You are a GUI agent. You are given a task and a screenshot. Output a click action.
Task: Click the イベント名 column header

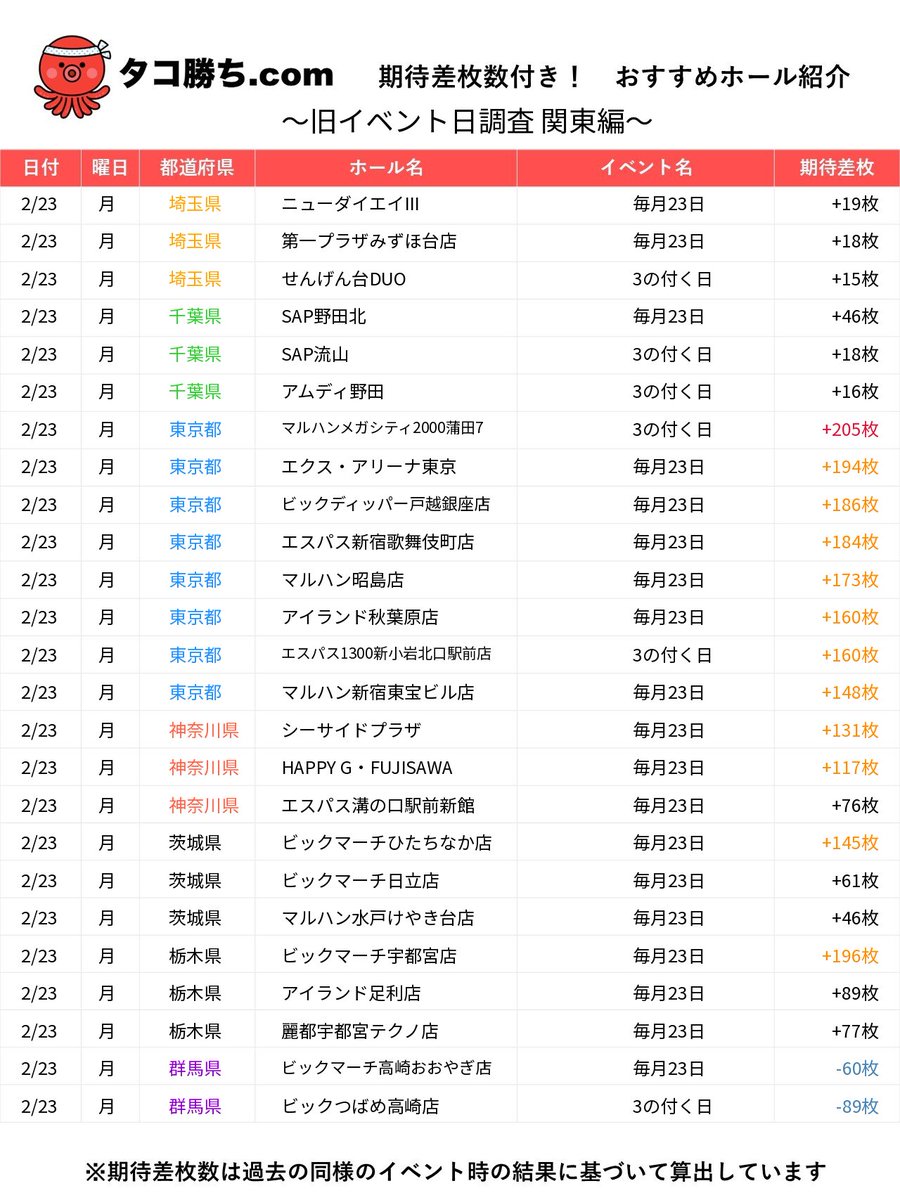point(646,167)
